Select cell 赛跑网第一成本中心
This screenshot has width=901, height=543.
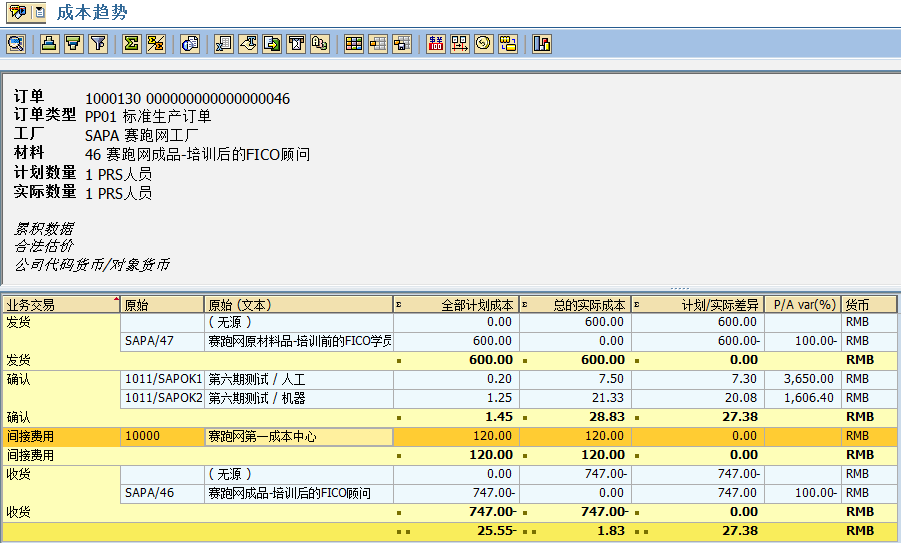click(298, 436)
